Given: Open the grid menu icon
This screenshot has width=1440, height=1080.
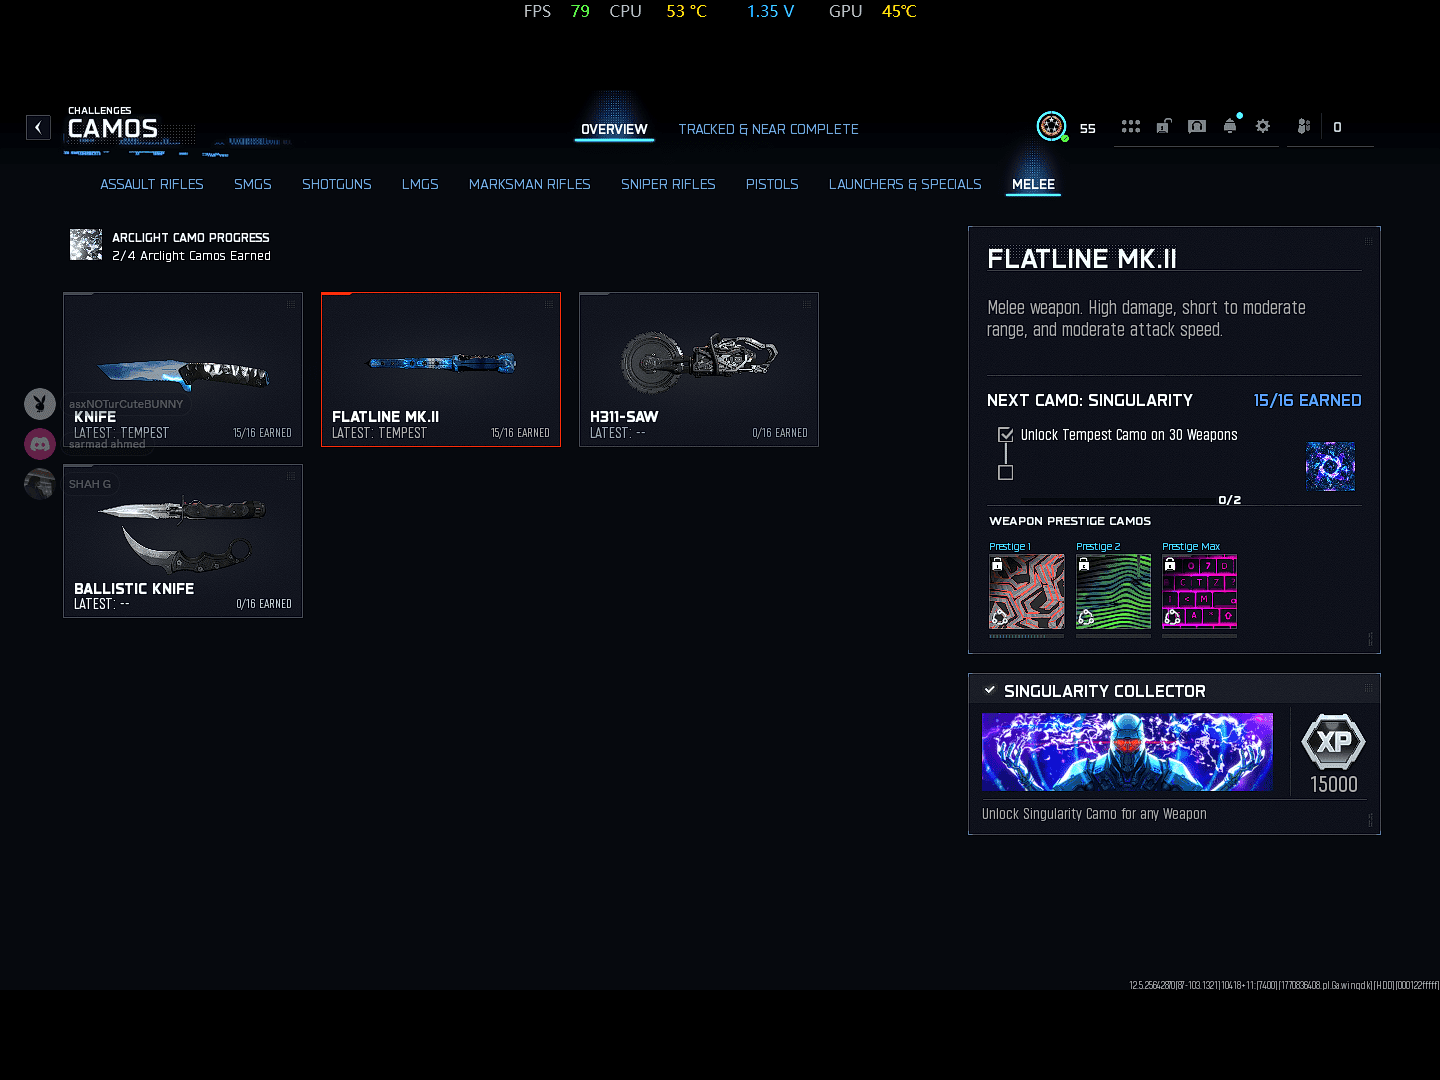Looking at the screenshot, I should pos(1130,127).
